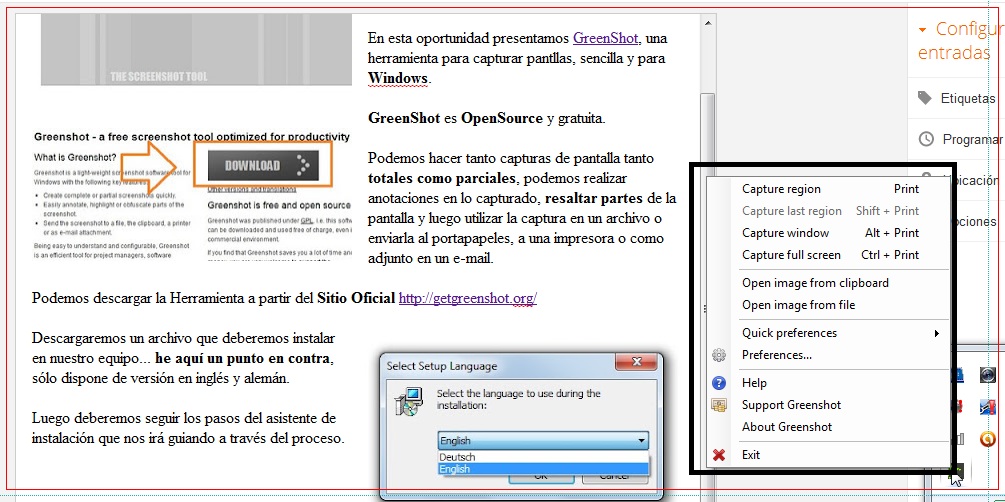
Task: Open the English language combo box
Action: coord(543,441)
